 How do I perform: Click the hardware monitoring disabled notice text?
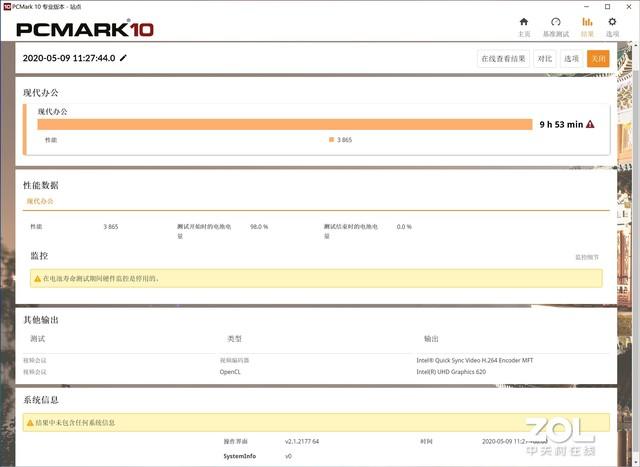[100, 279]
